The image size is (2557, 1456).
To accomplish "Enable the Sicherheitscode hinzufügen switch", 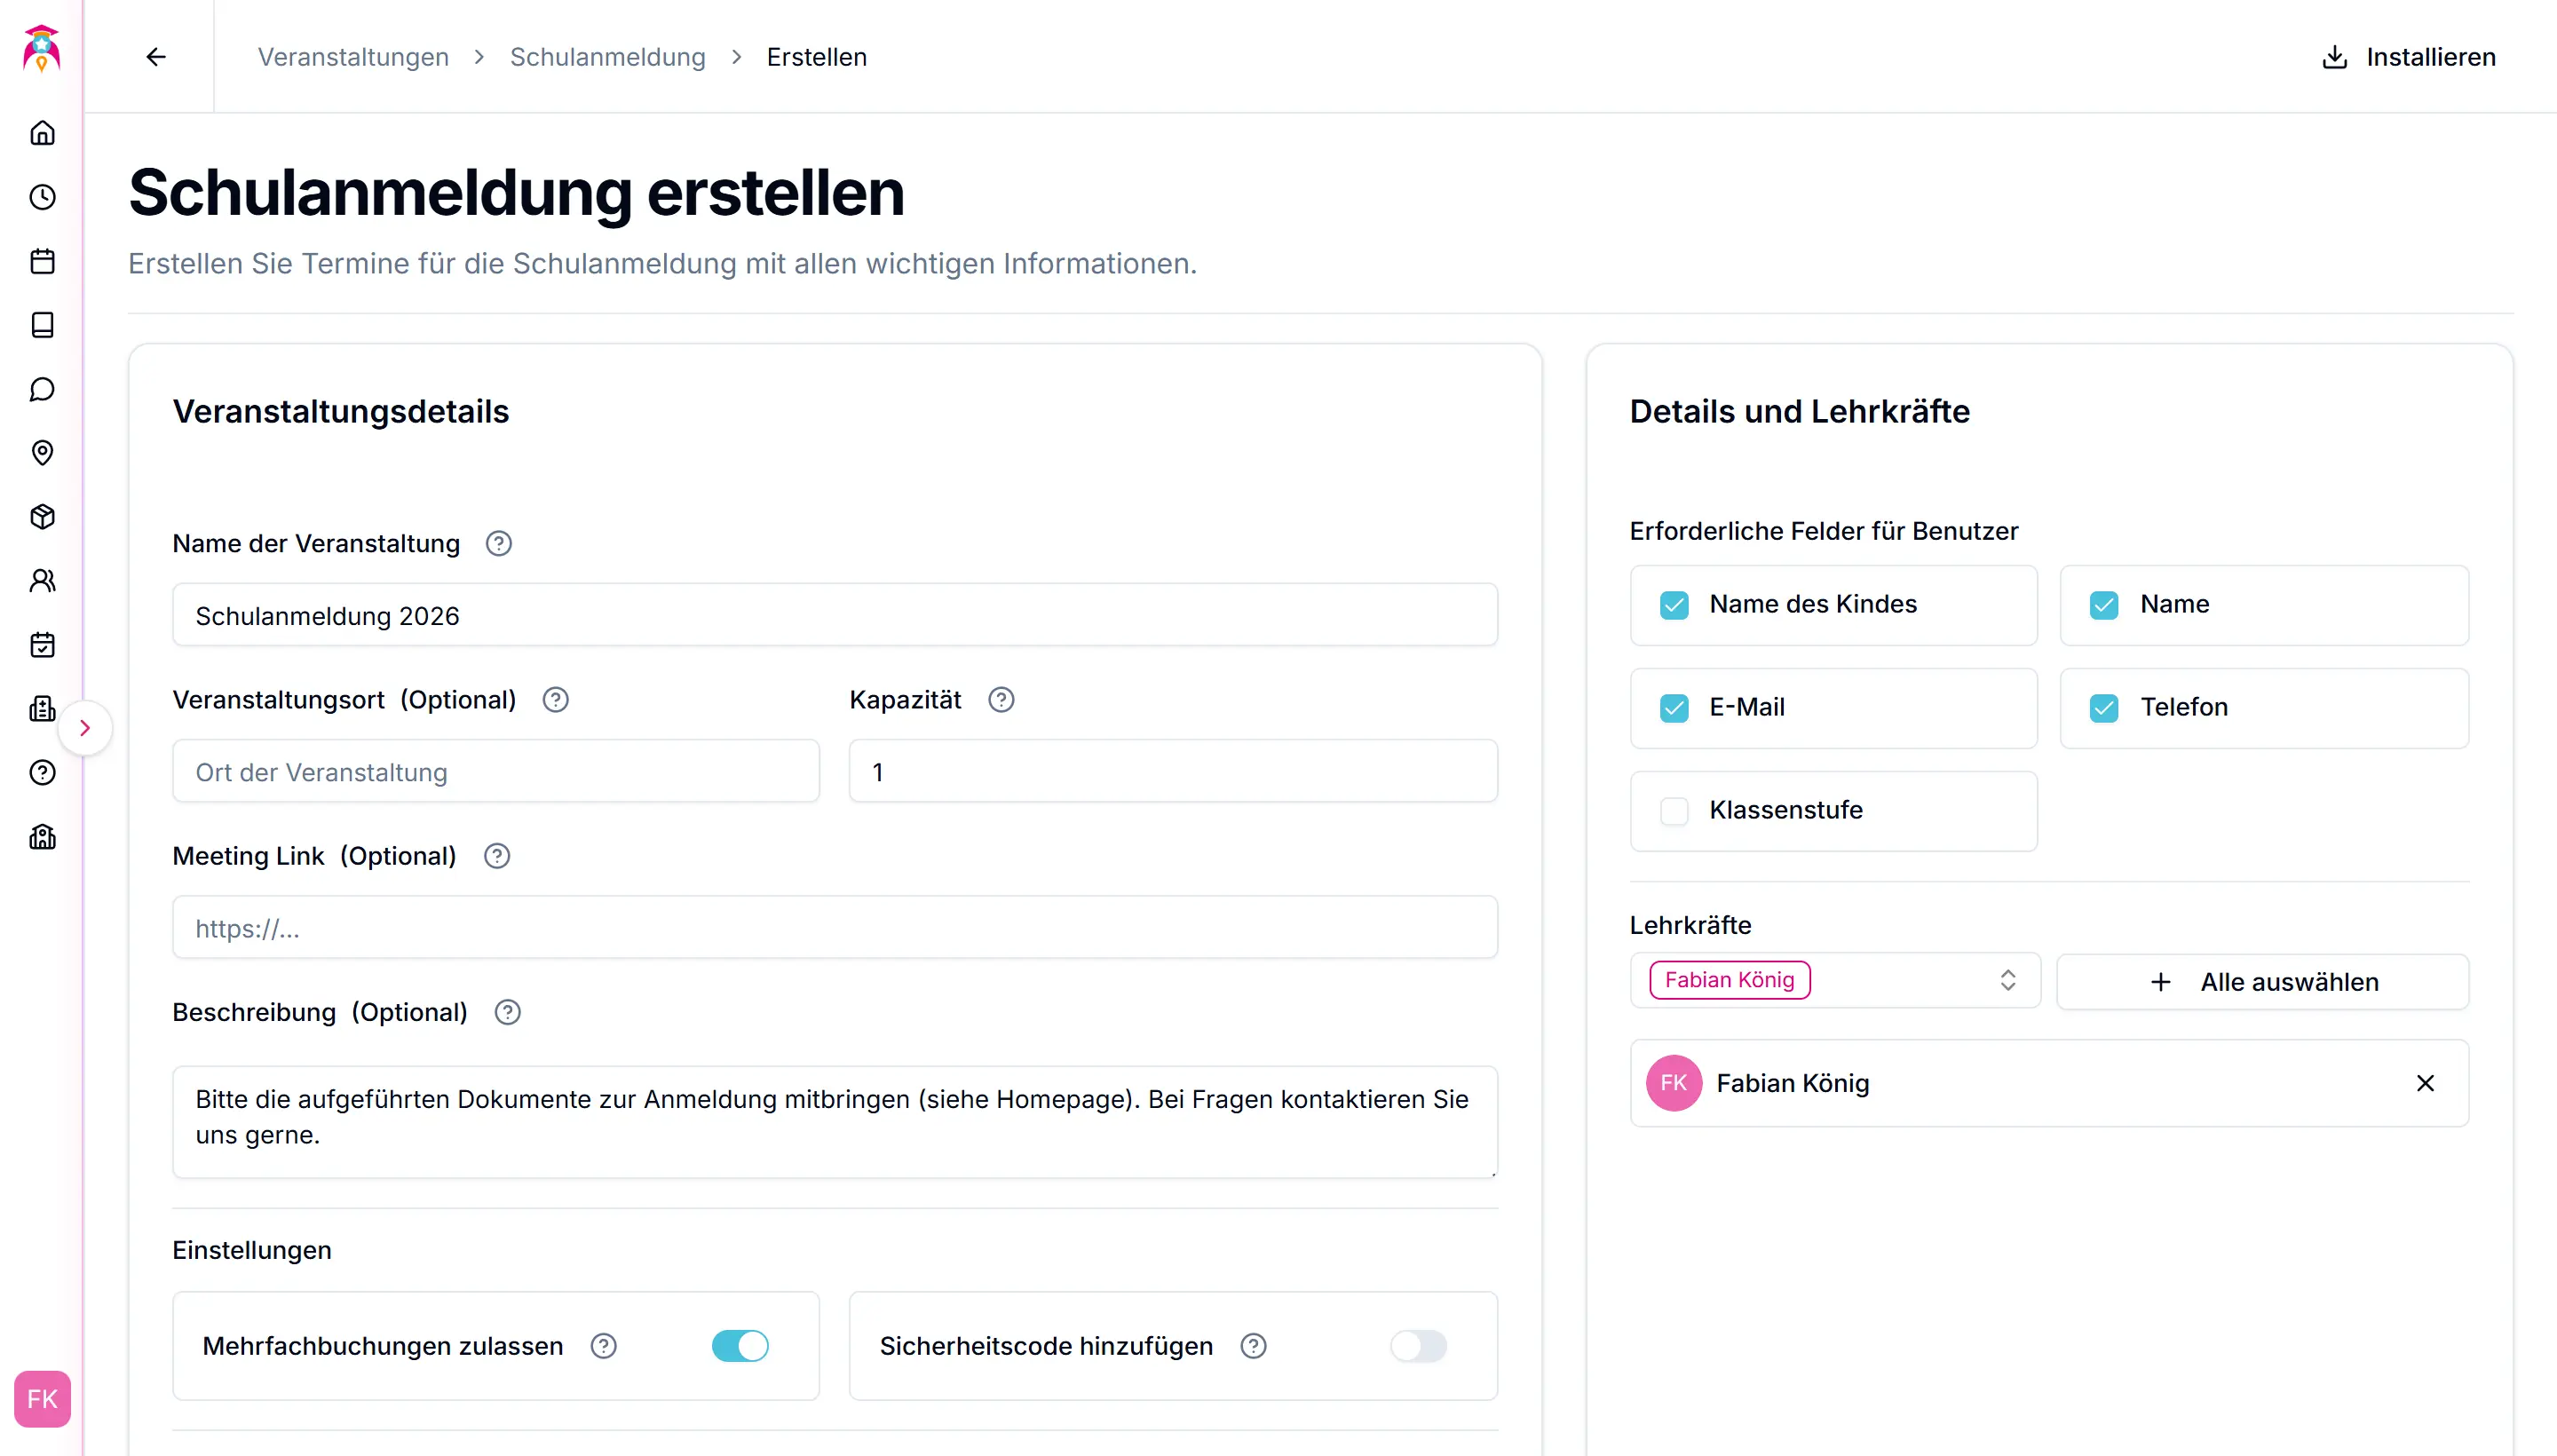I will point(1418,1346).
